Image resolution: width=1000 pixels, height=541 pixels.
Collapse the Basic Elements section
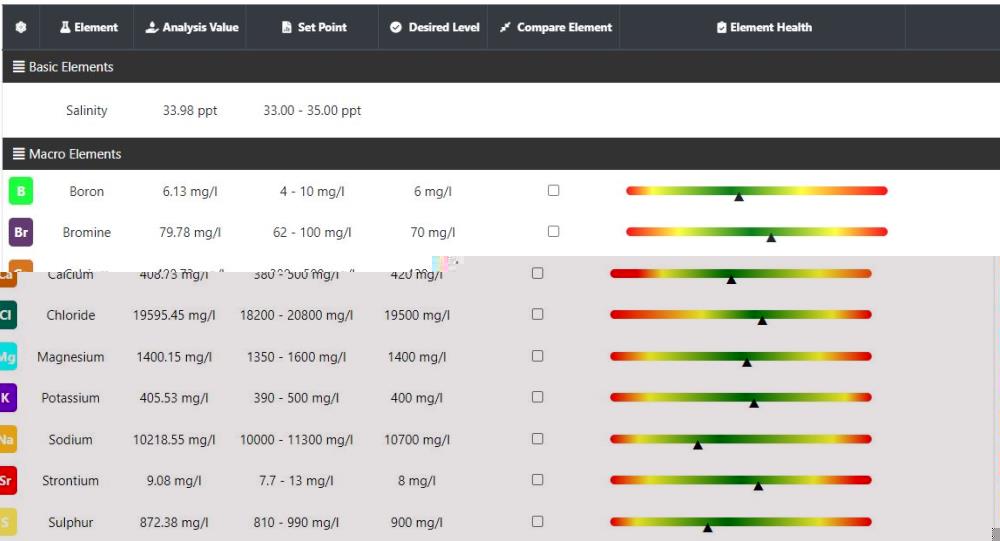click(x=64, y=67)
